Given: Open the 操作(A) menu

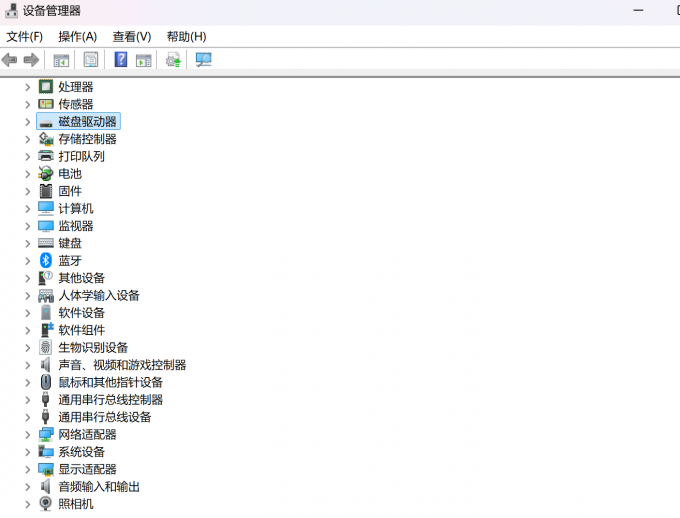Looking at the screenshot, I should [x=78, y=37].
